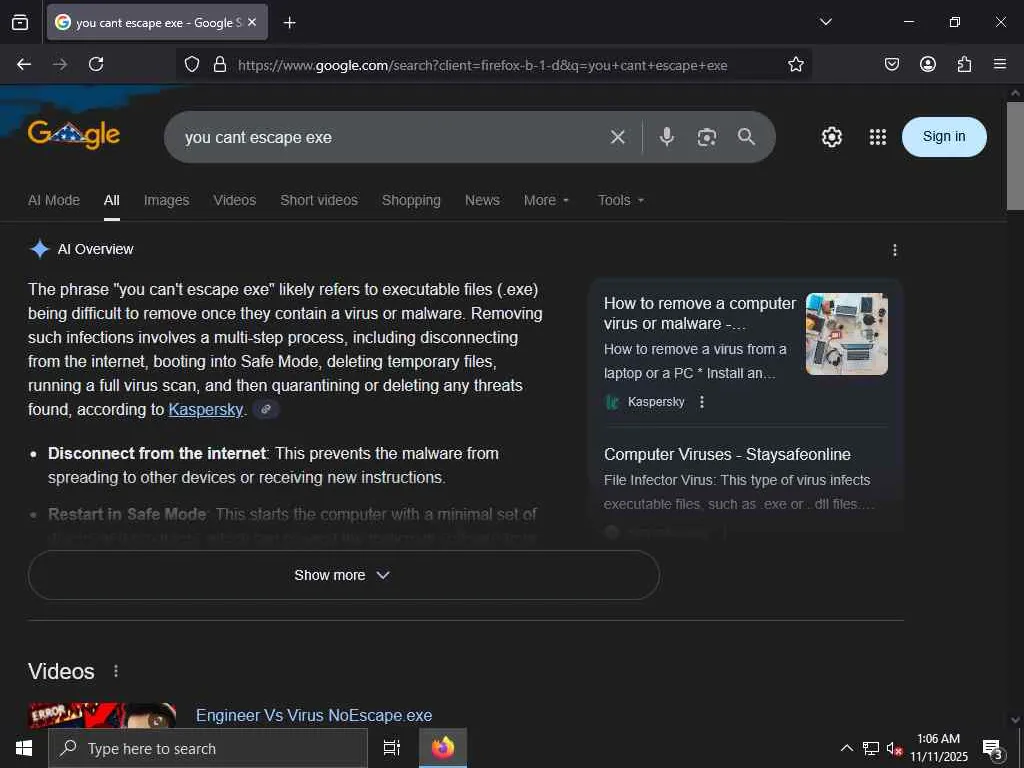Open Firefox View tabs icon
Screen dimensions: 1024x768
20,22
